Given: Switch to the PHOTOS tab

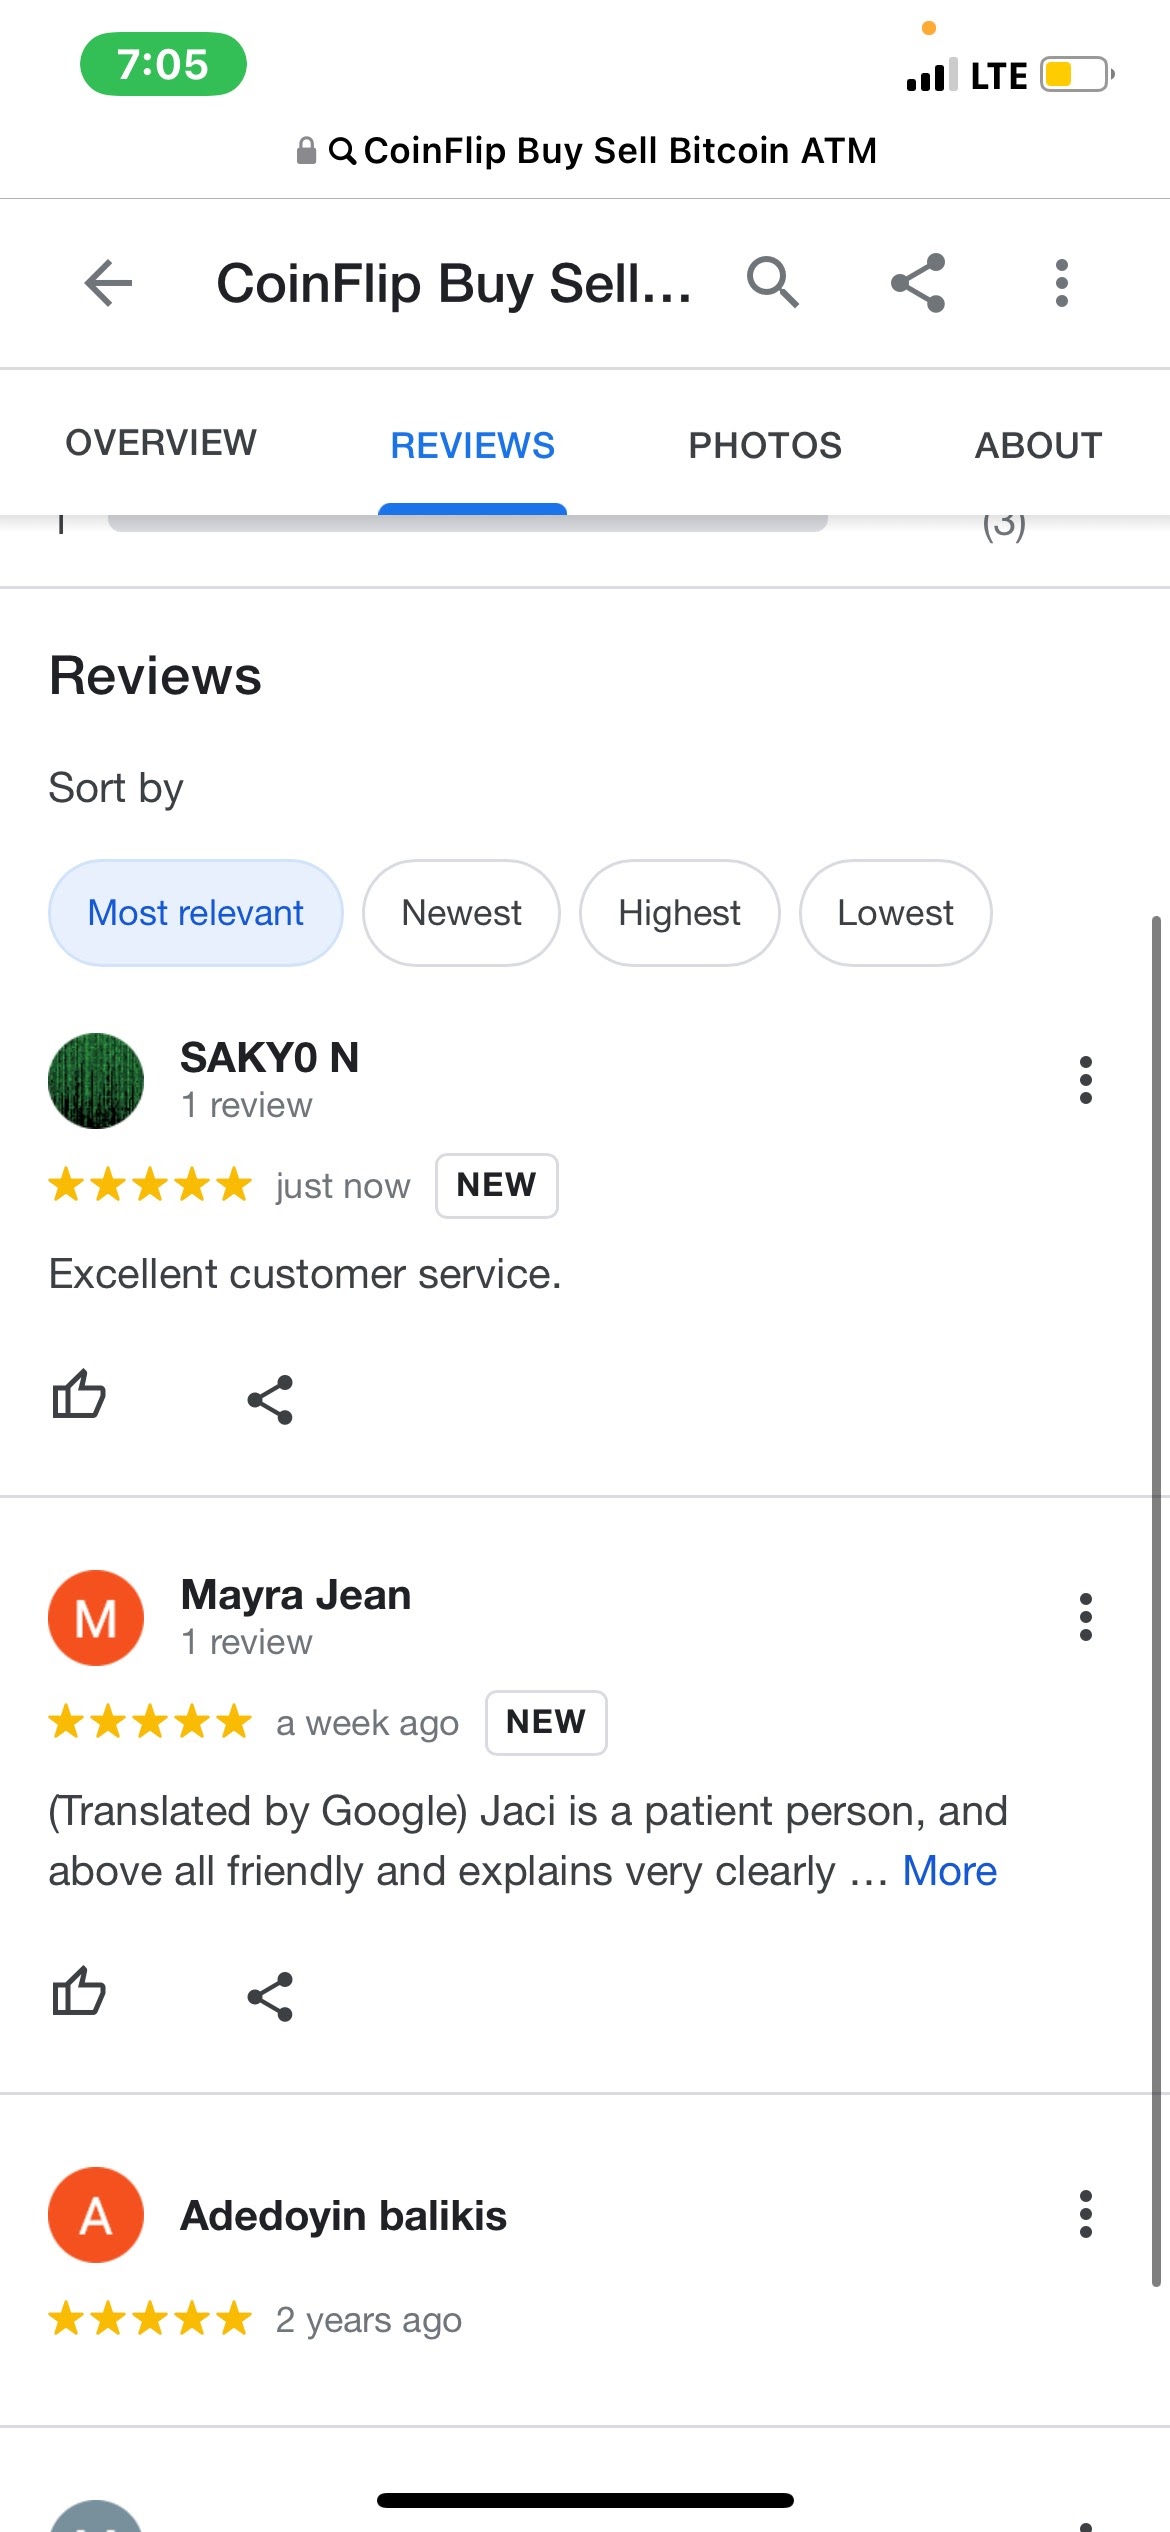Looking at the screenshot, I should point(765,445).
